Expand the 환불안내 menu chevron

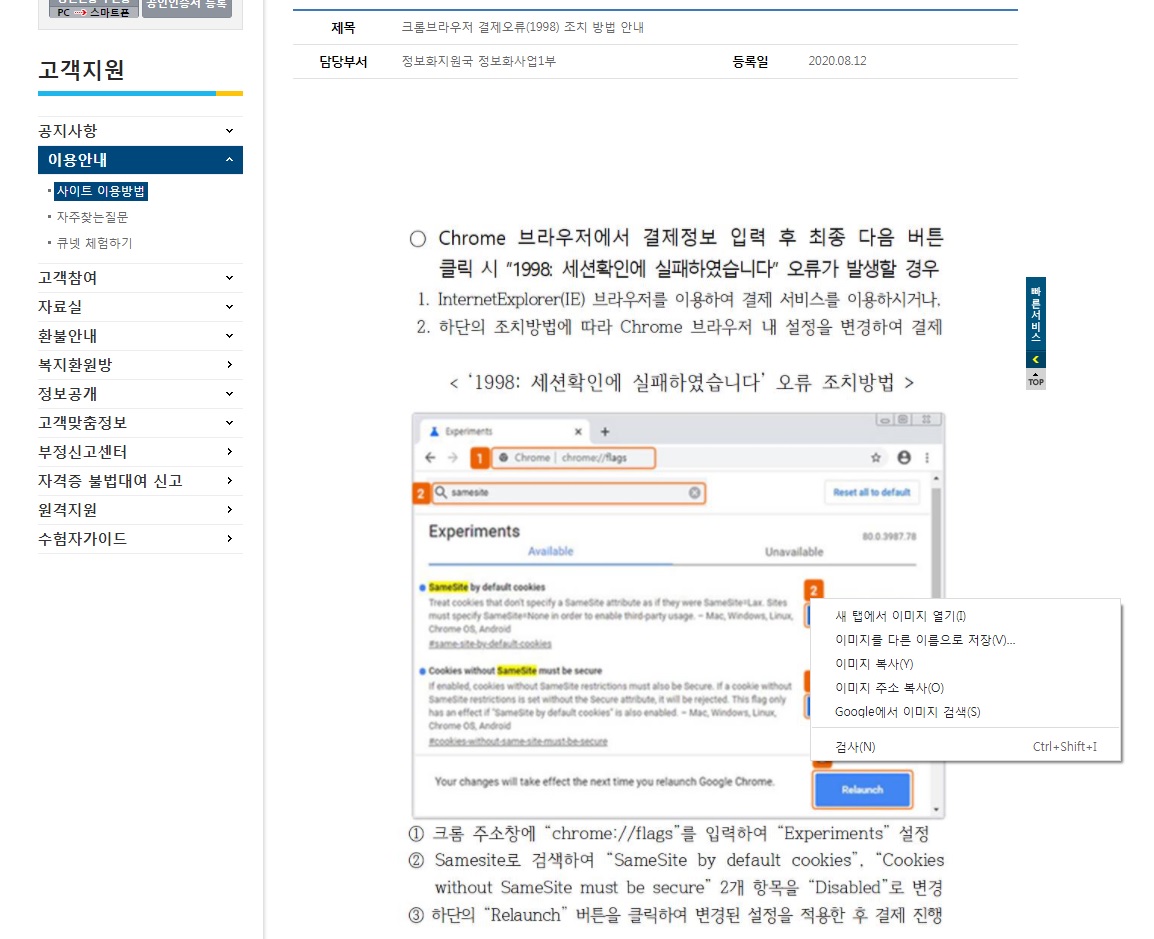pos(230,336)
